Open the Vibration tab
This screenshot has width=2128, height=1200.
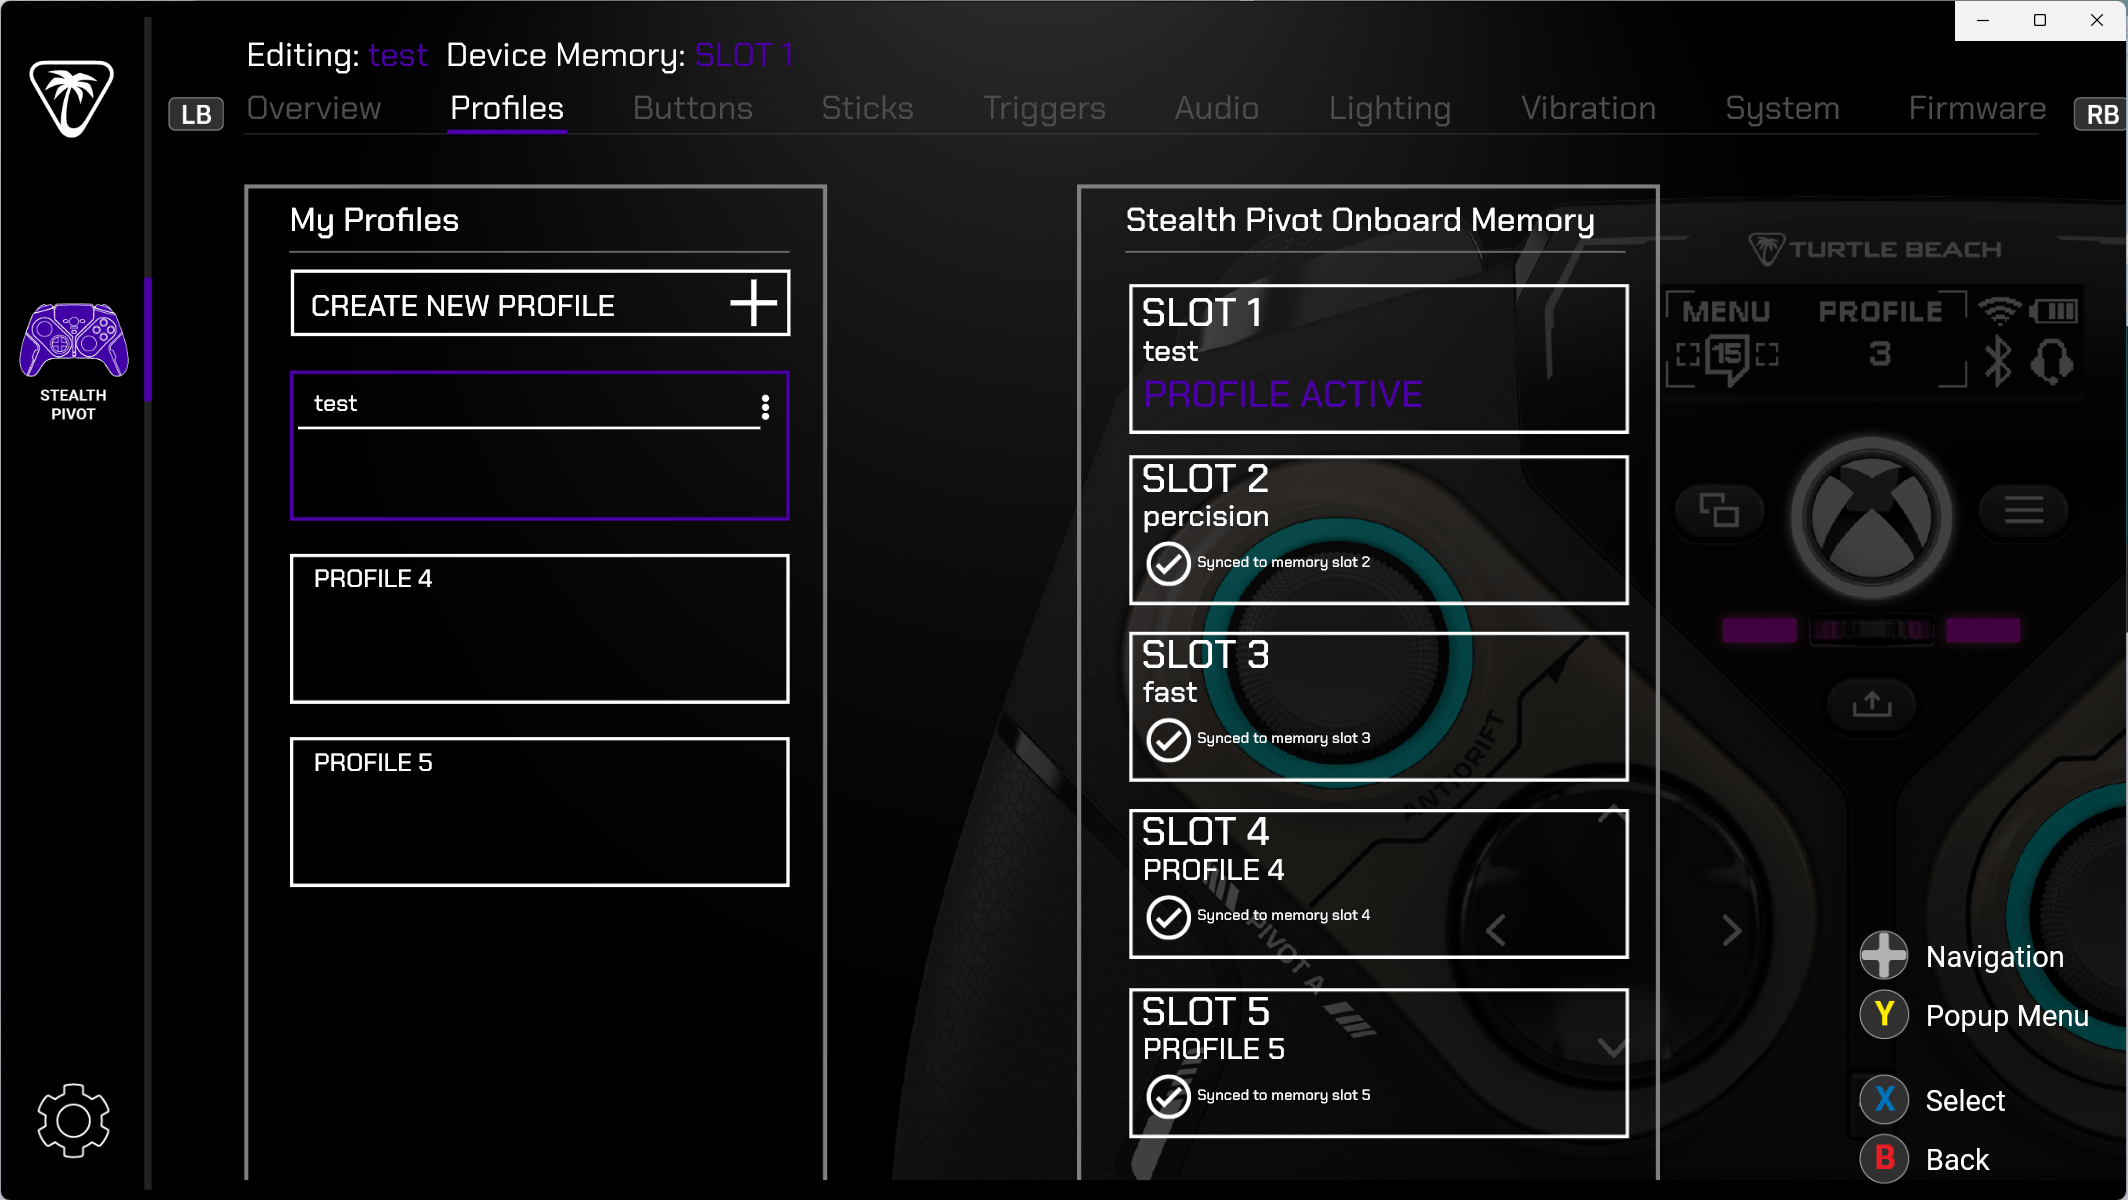(x=1588, y=108)
